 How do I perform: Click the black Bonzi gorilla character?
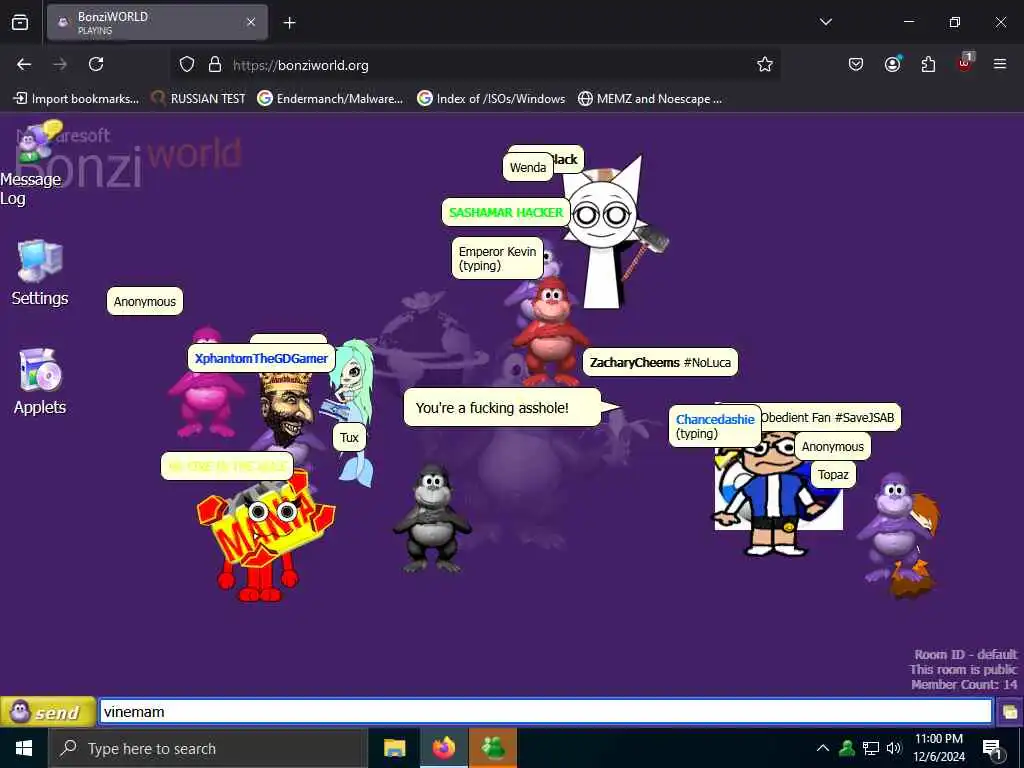coord(432,519)
